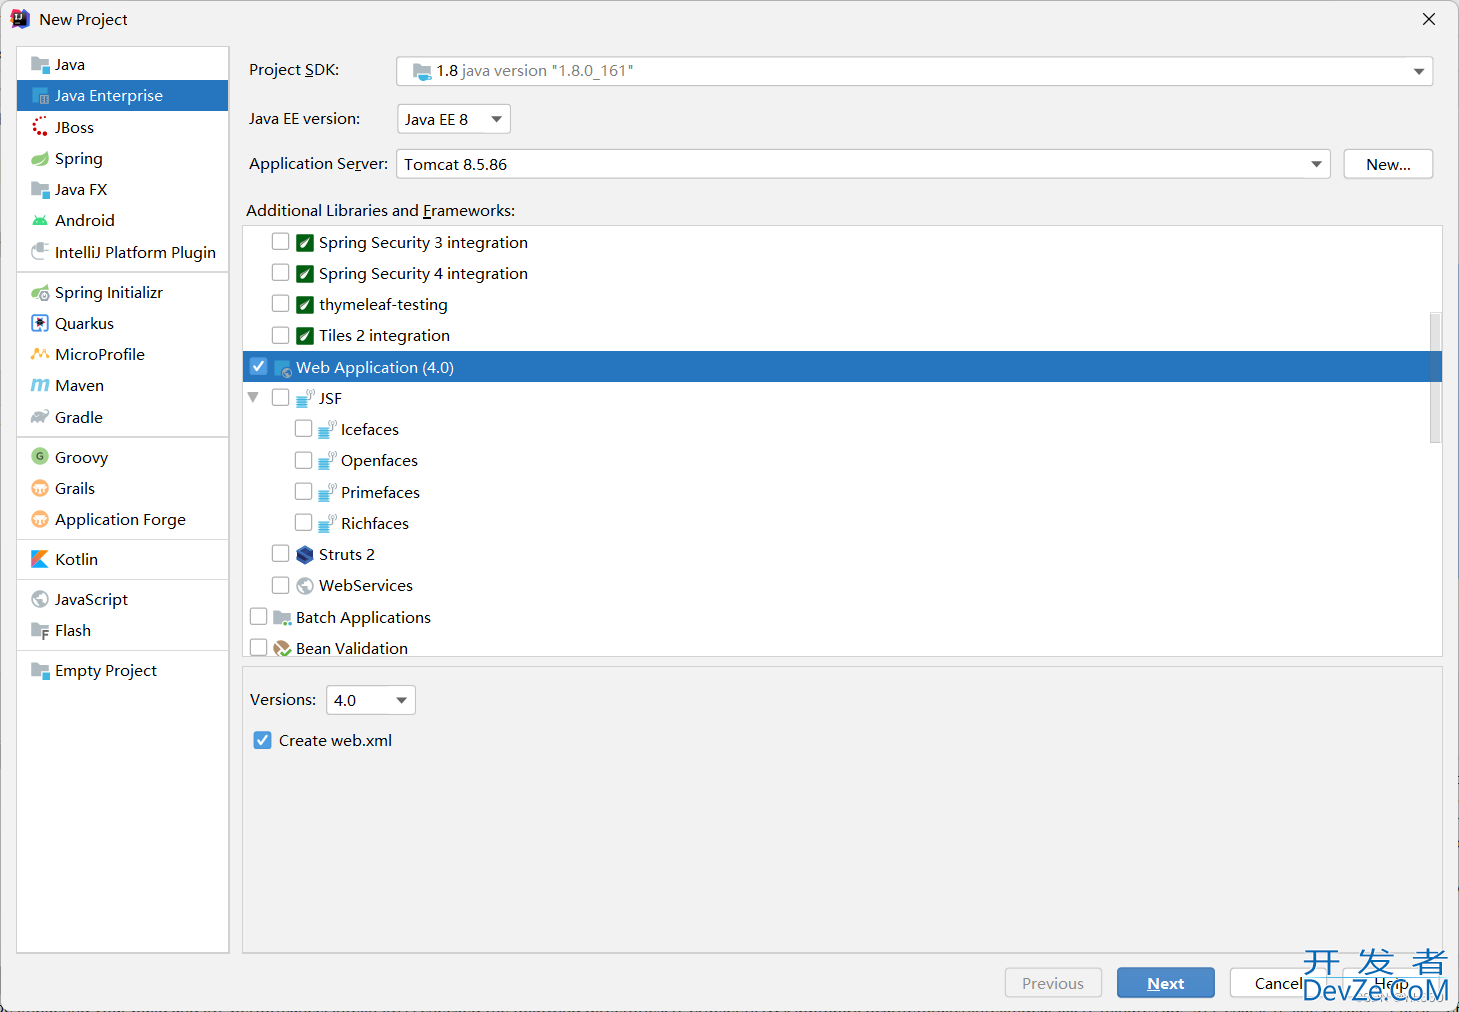The height and width of the screenshot is (1012, 1459).
Task: Click the IntelliJ Platform Plugin icon
Action: click(40, 252)
